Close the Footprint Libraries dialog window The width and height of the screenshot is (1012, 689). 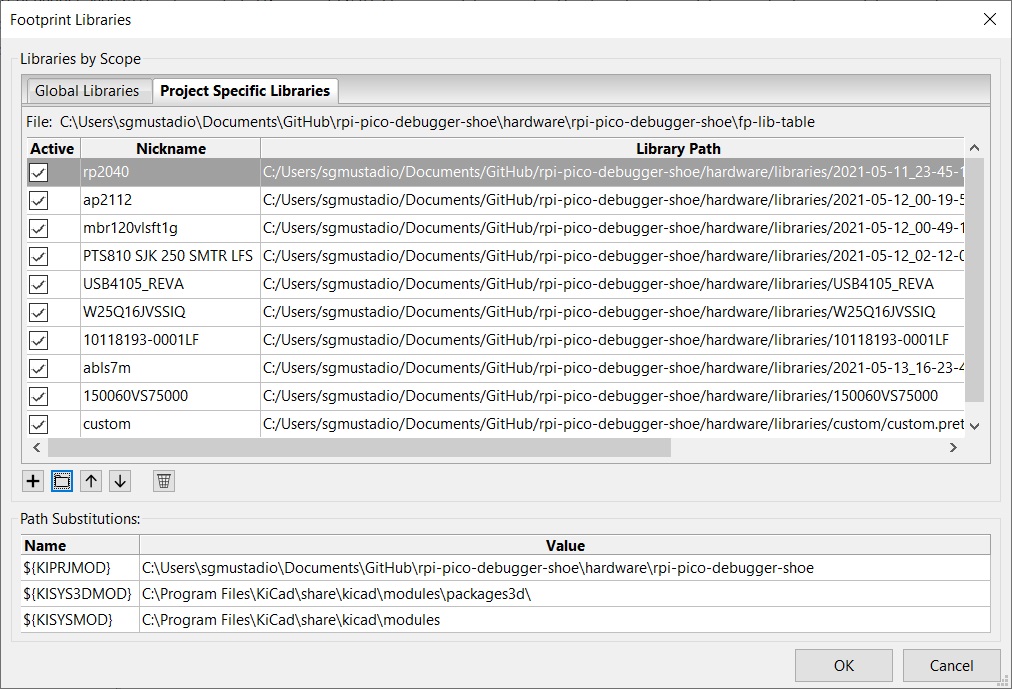[x=989, y=19]
